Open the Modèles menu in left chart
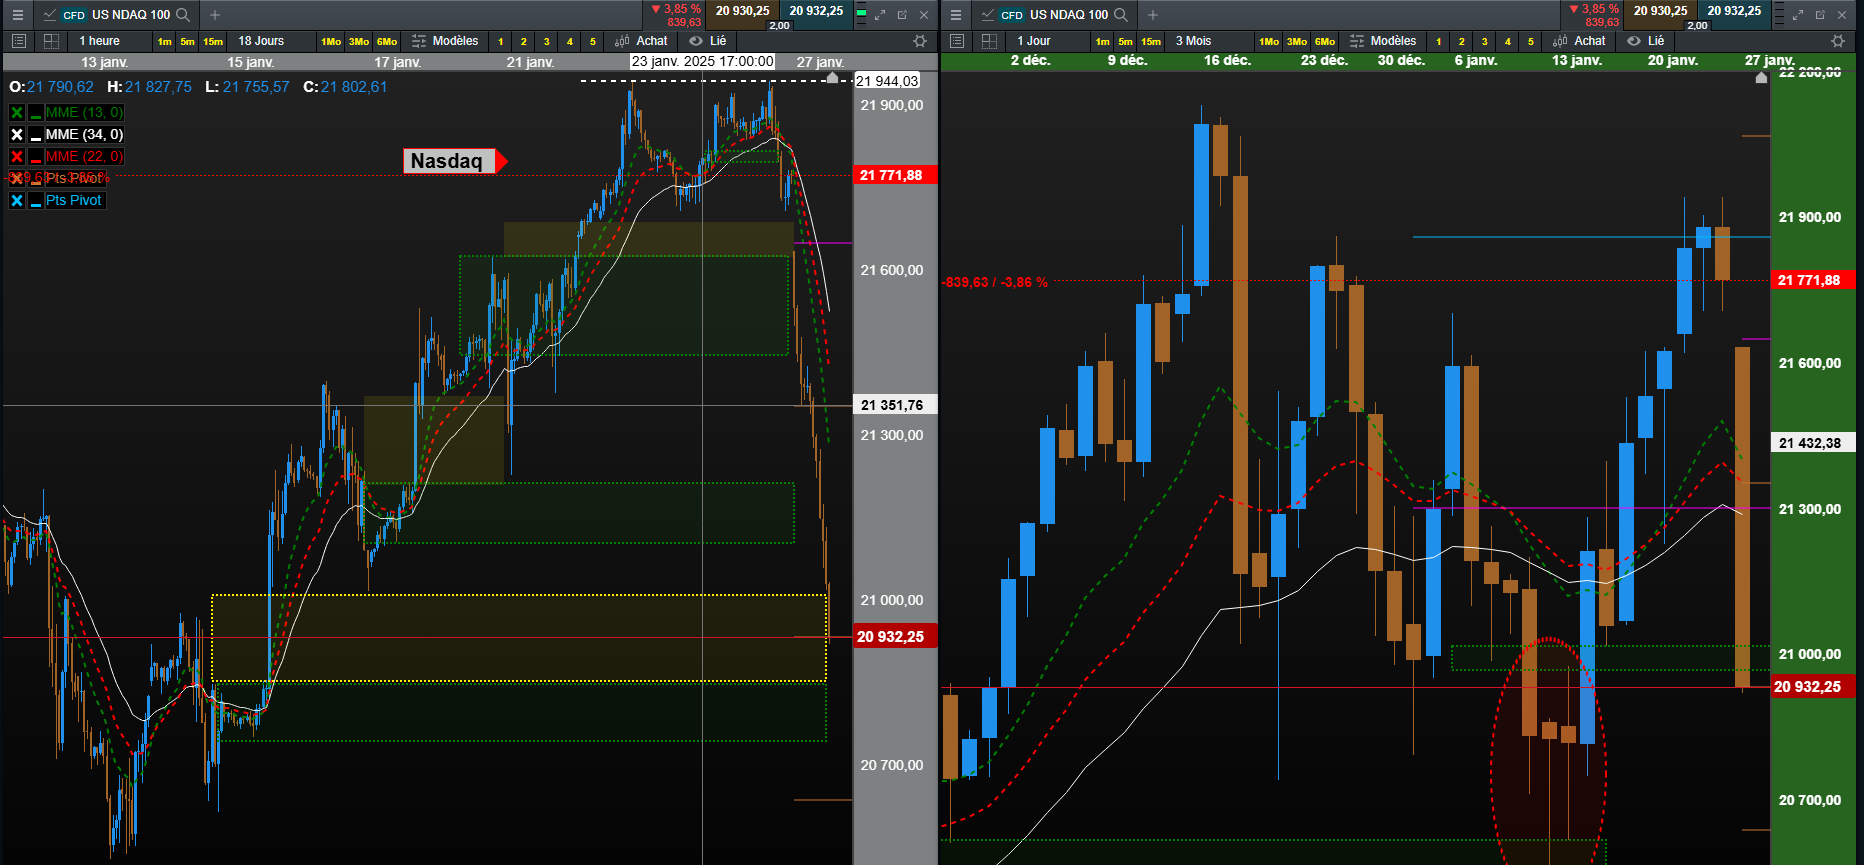The image size is (1864, 865). tap(445, 41)
